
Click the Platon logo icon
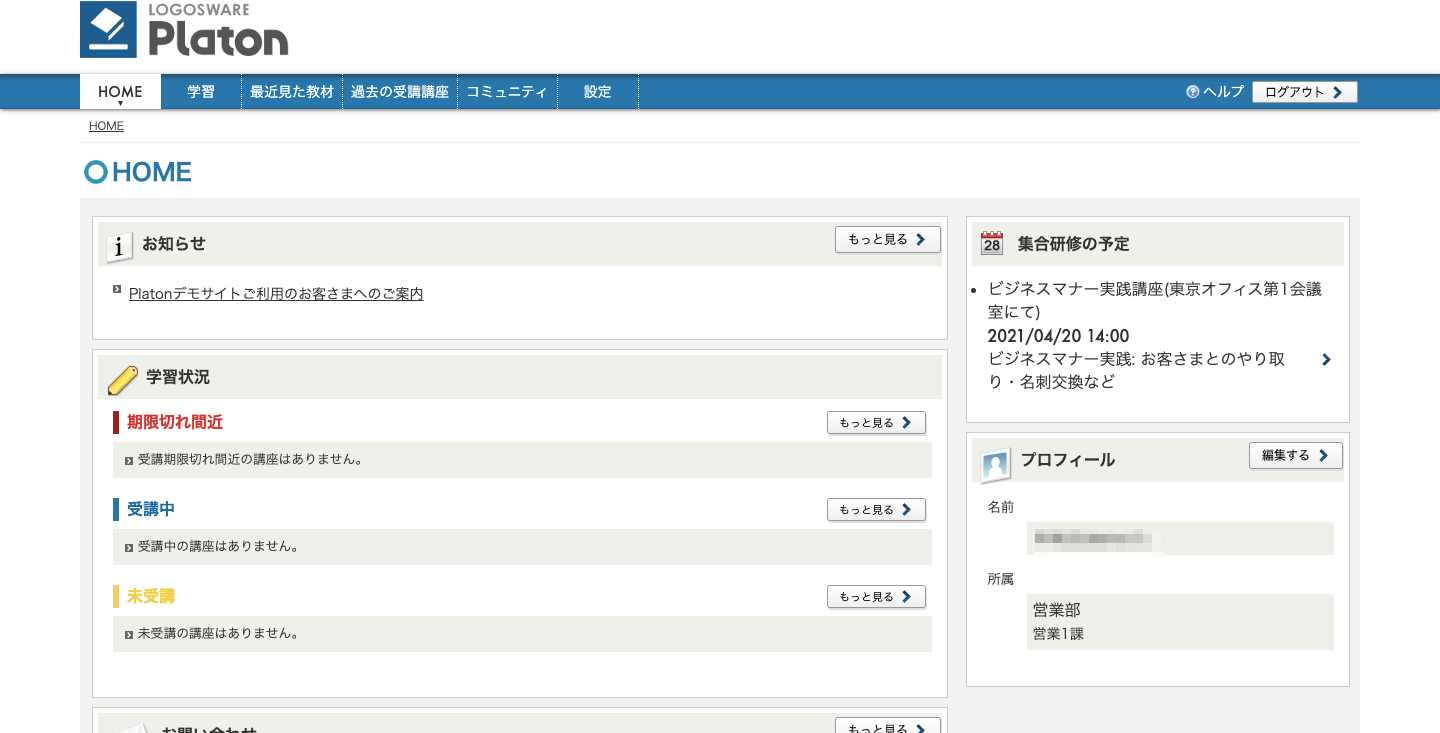click(x=106, y=29)
